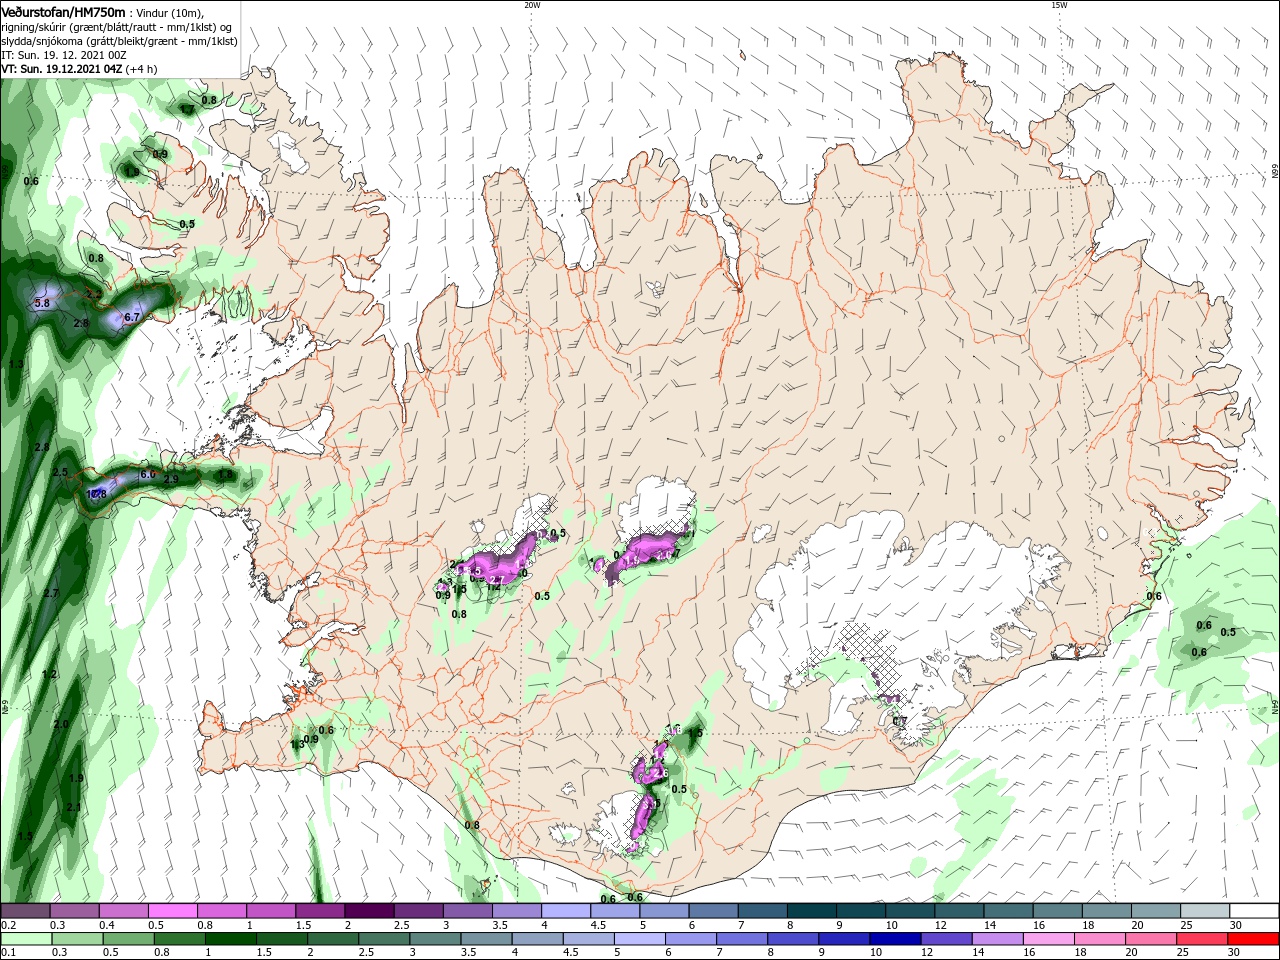The width and height of the screenshot is (1280, 960).
Task: Pick the pale pink 16 rain legend swatch
Action: pos(1049,939)
